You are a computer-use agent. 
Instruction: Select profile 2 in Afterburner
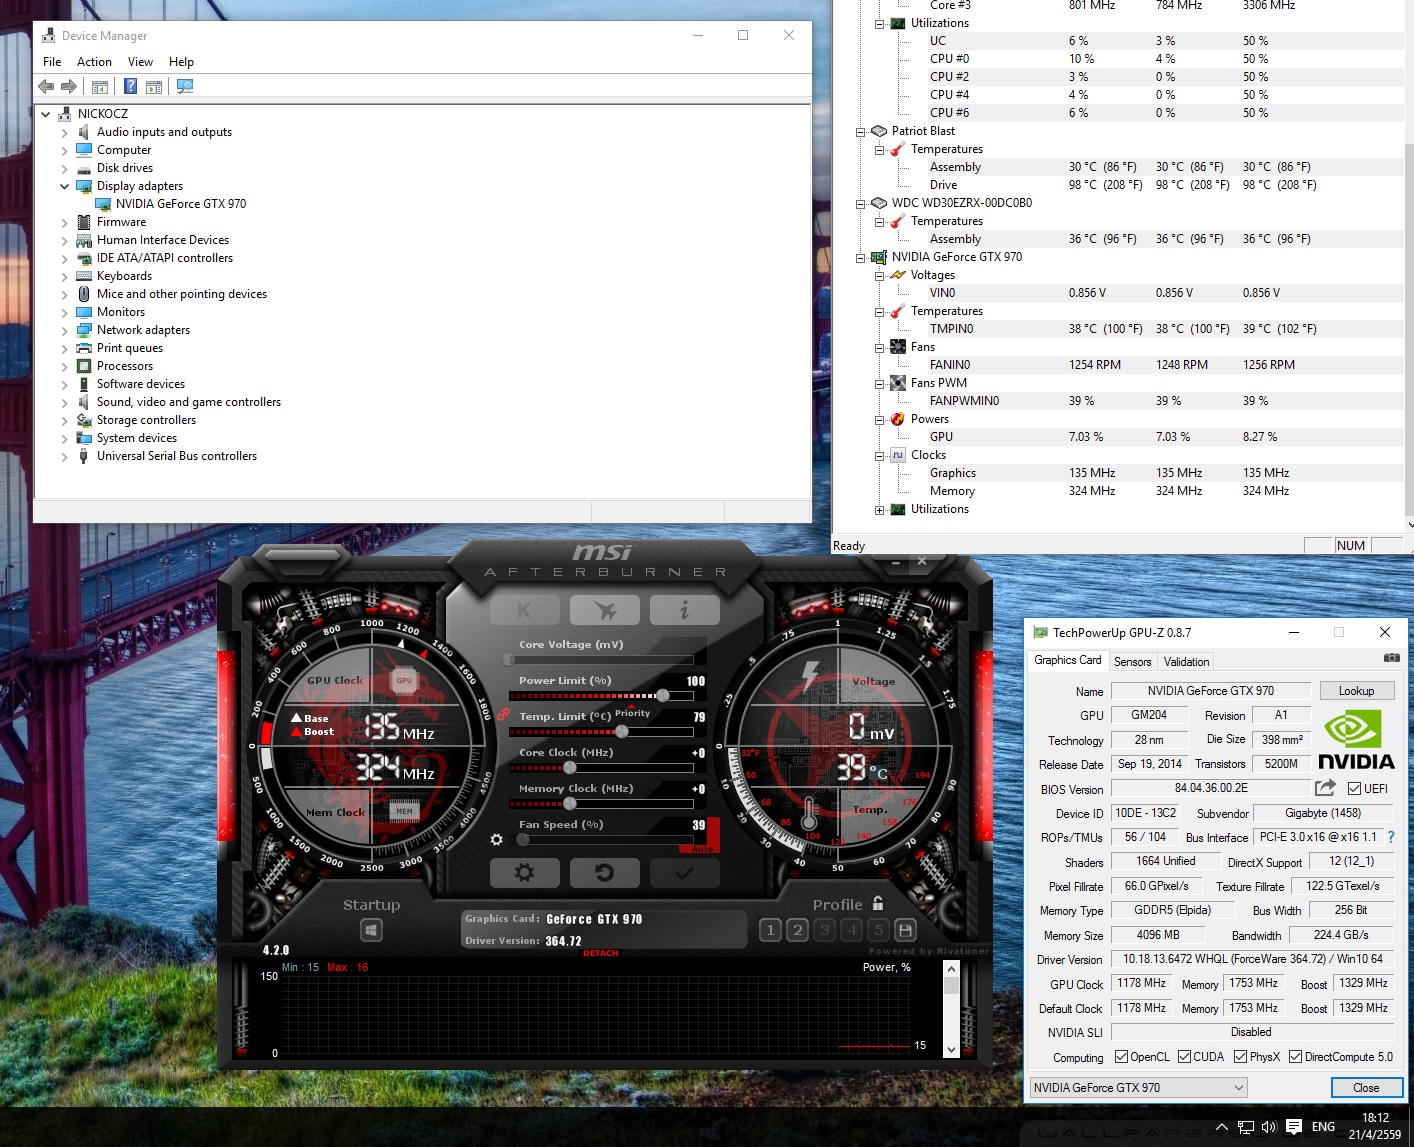(797, 930)
